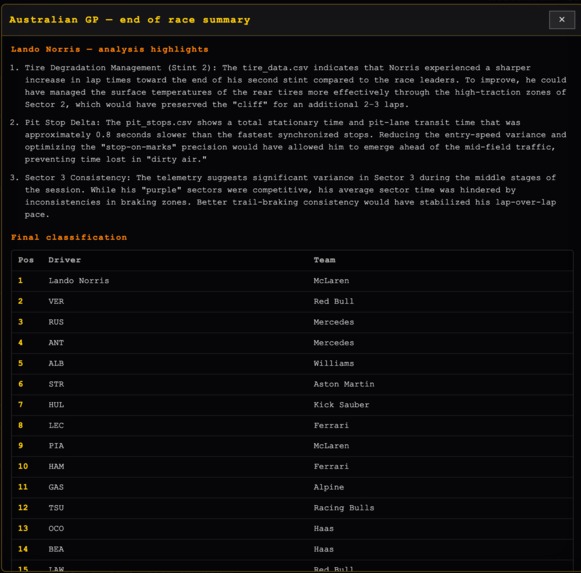Click the 'Ferrari' team cell in HAM row
The width and height of the screenshot is (581, 573).
coord(331,466)
